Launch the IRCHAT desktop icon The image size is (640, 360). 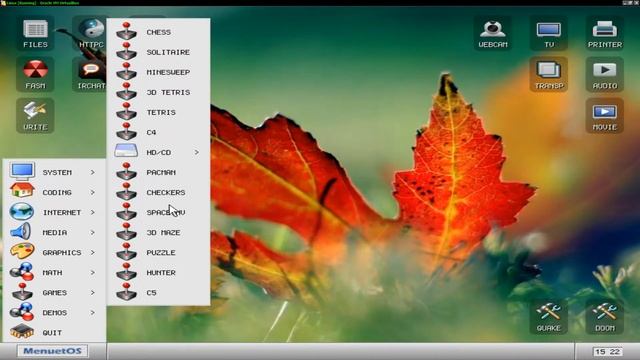pyautogui.click(x=91, y=75)
